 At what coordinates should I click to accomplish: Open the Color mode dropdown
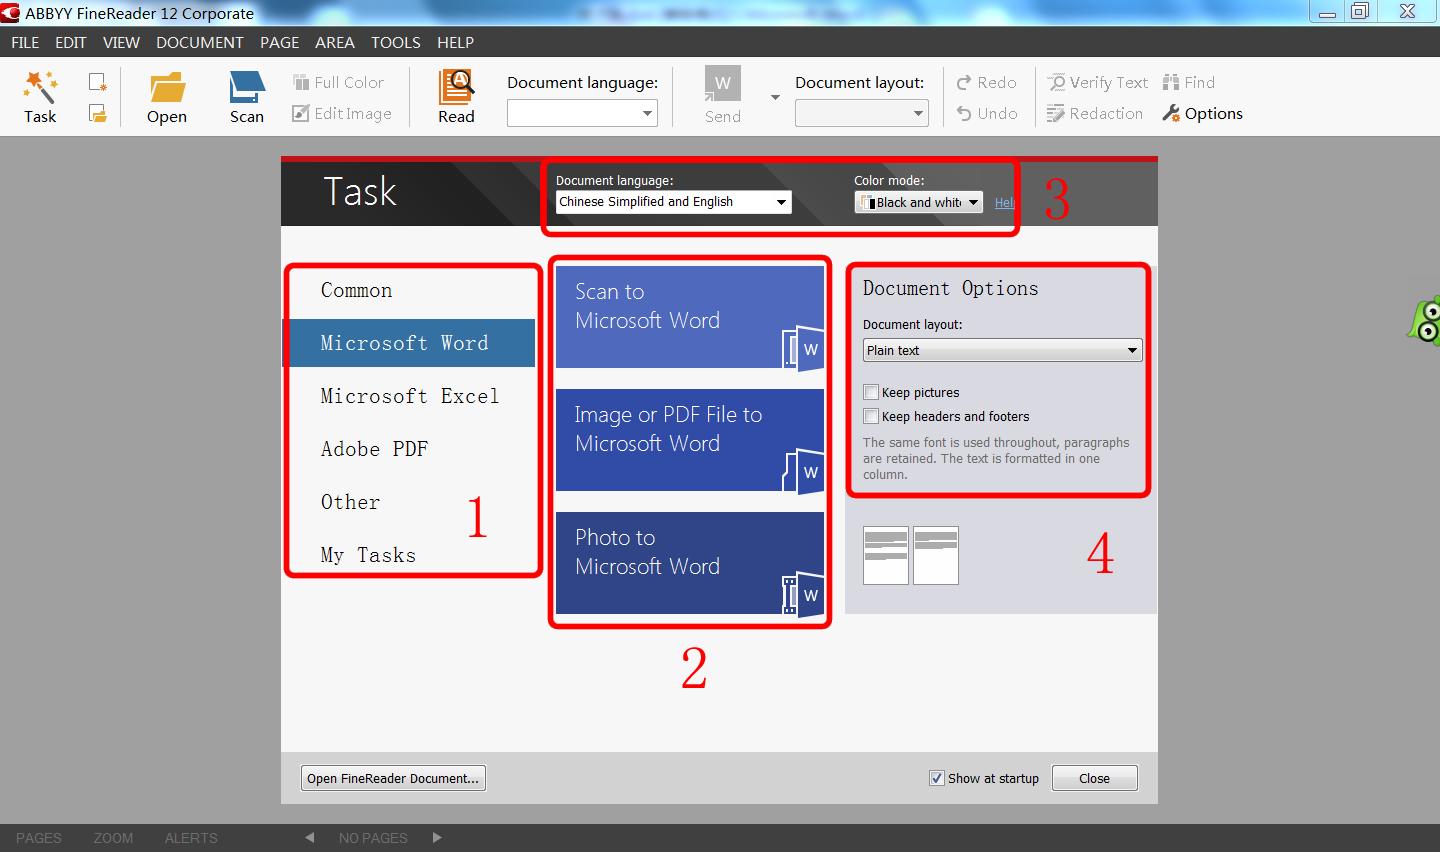point(918,202)
